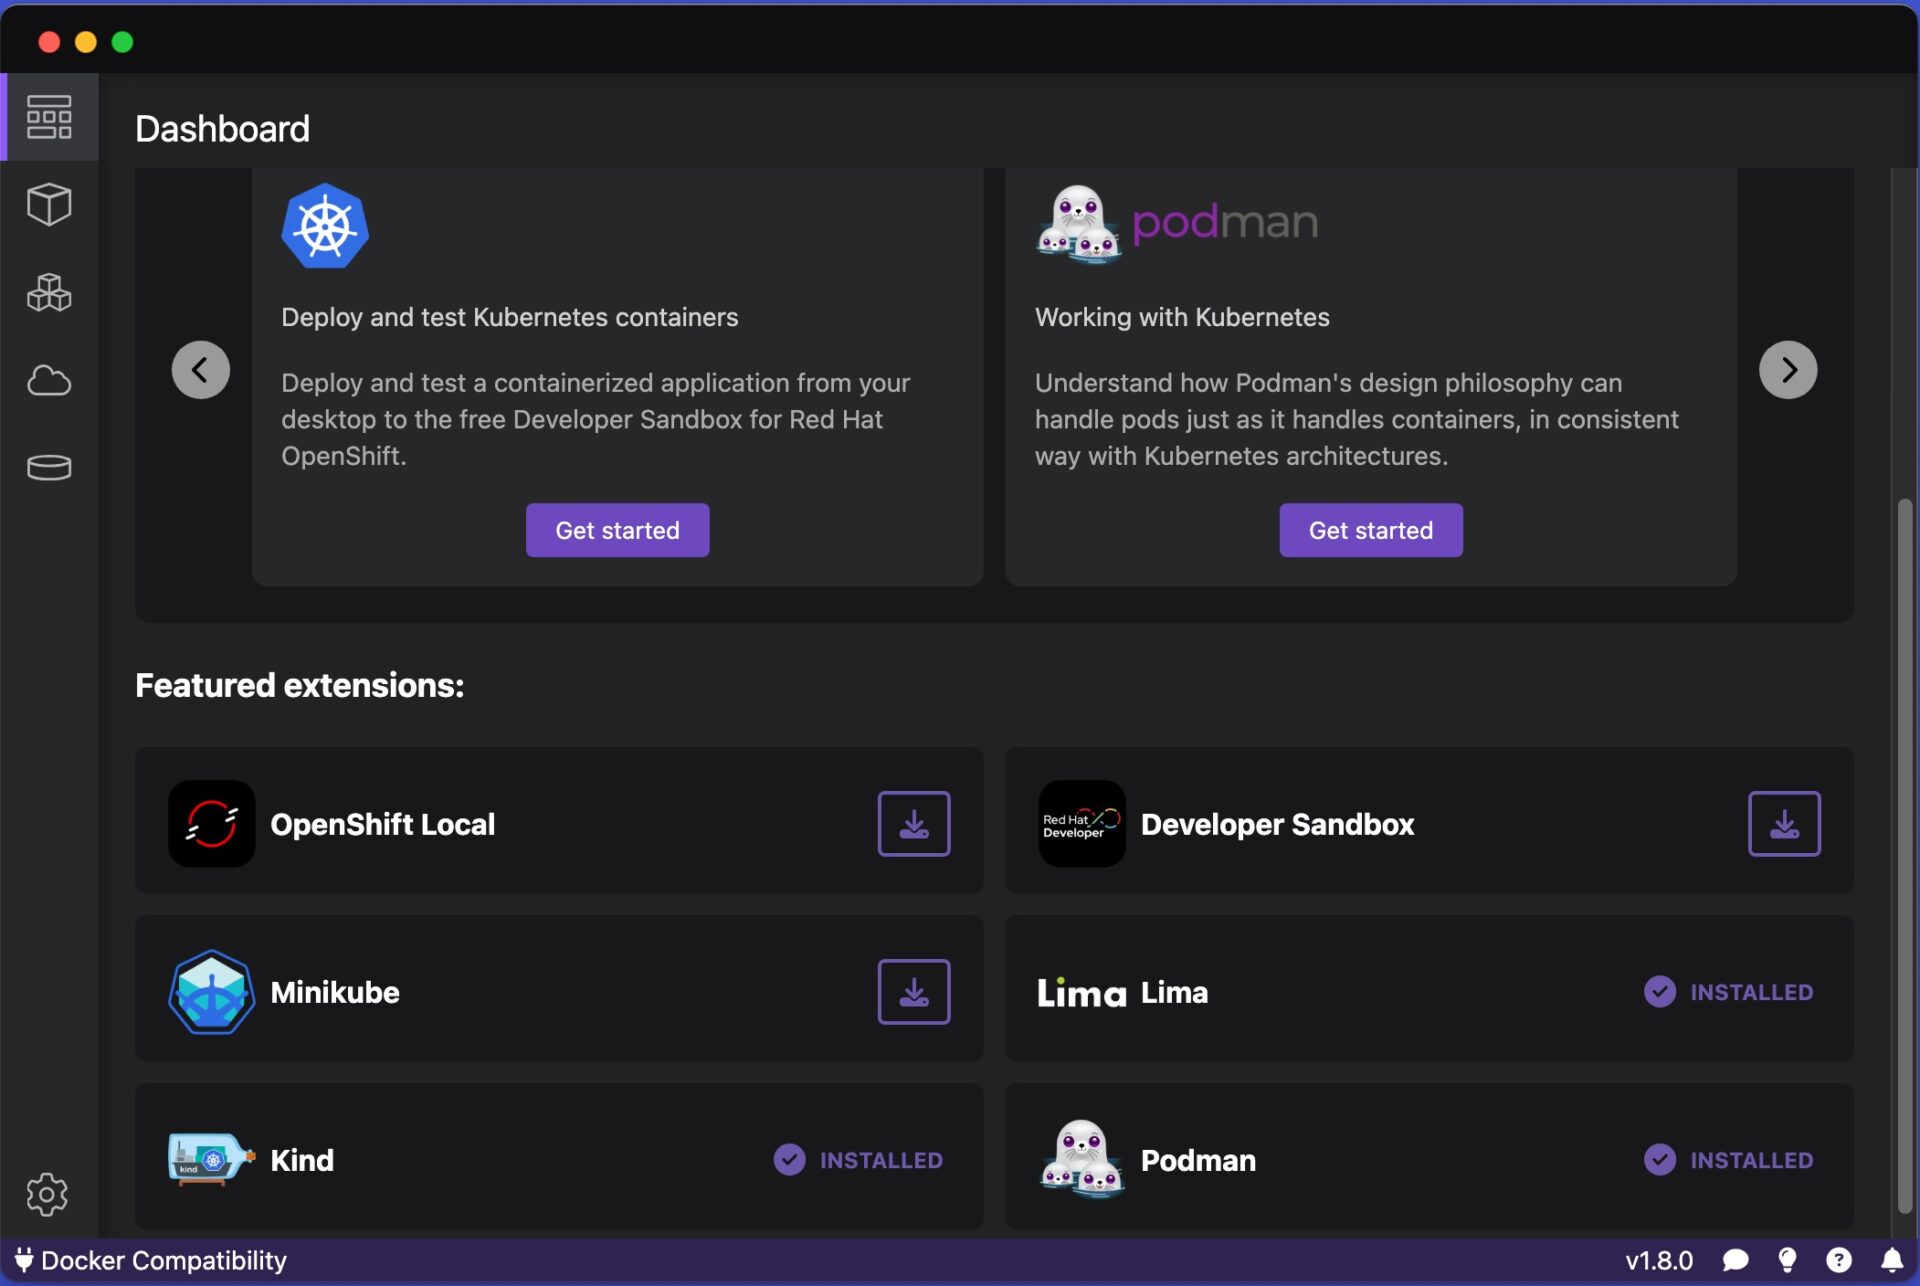Open feedback chat bubble in status bar
The image size is (1920, 1286).
pyautogui.click(x=1735, y=1260)
